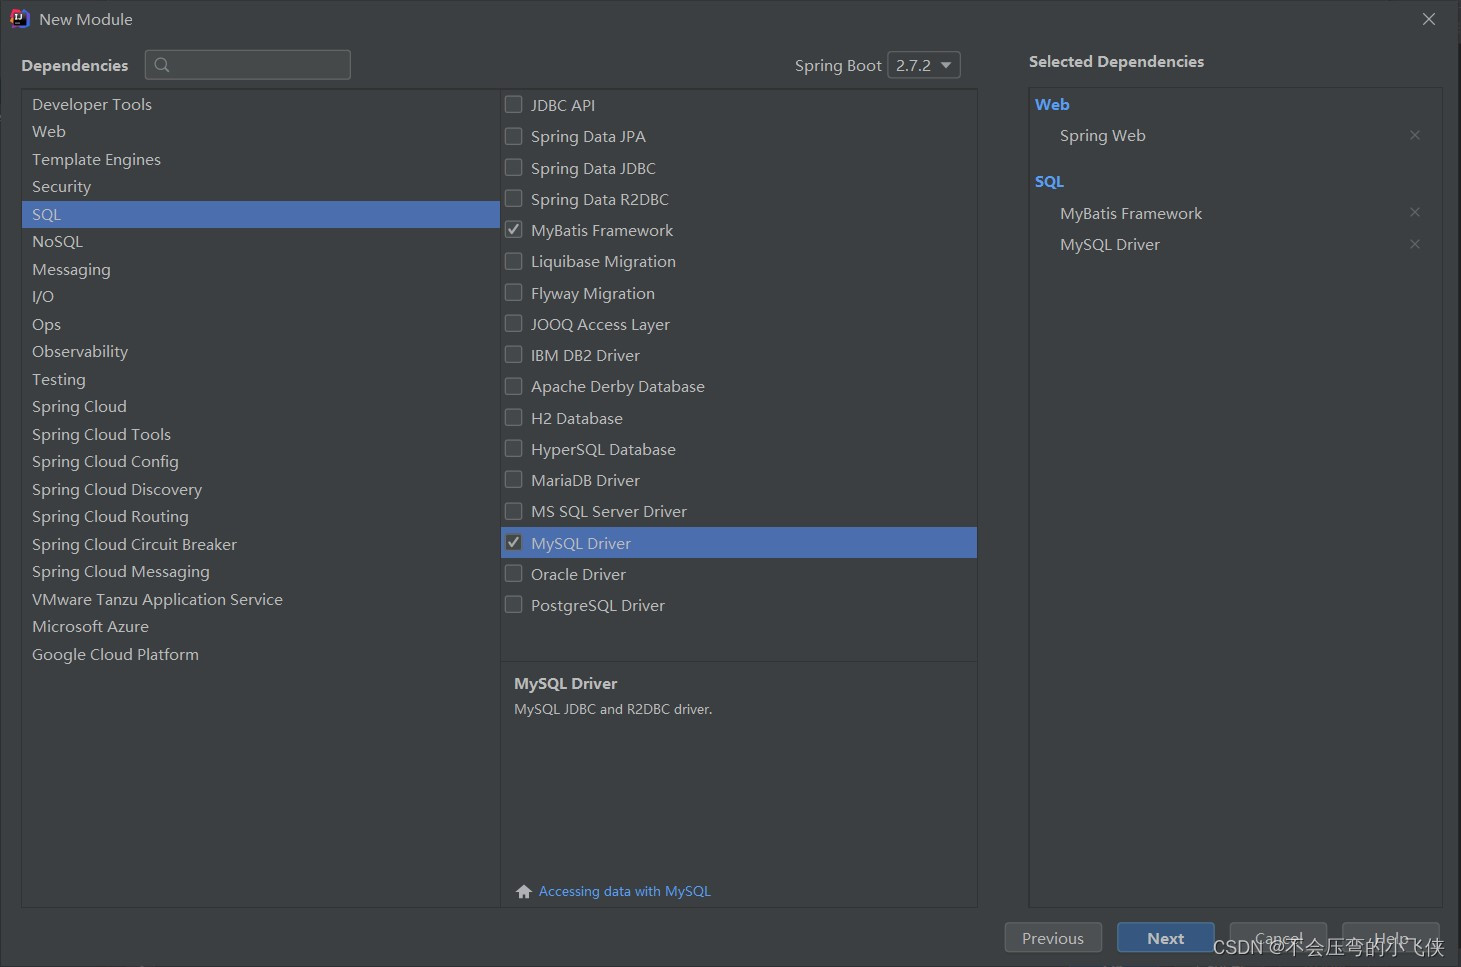Select Spring Cloud Messaging category
Viewport: 1461px width, 967px height.
coord(261,572)
